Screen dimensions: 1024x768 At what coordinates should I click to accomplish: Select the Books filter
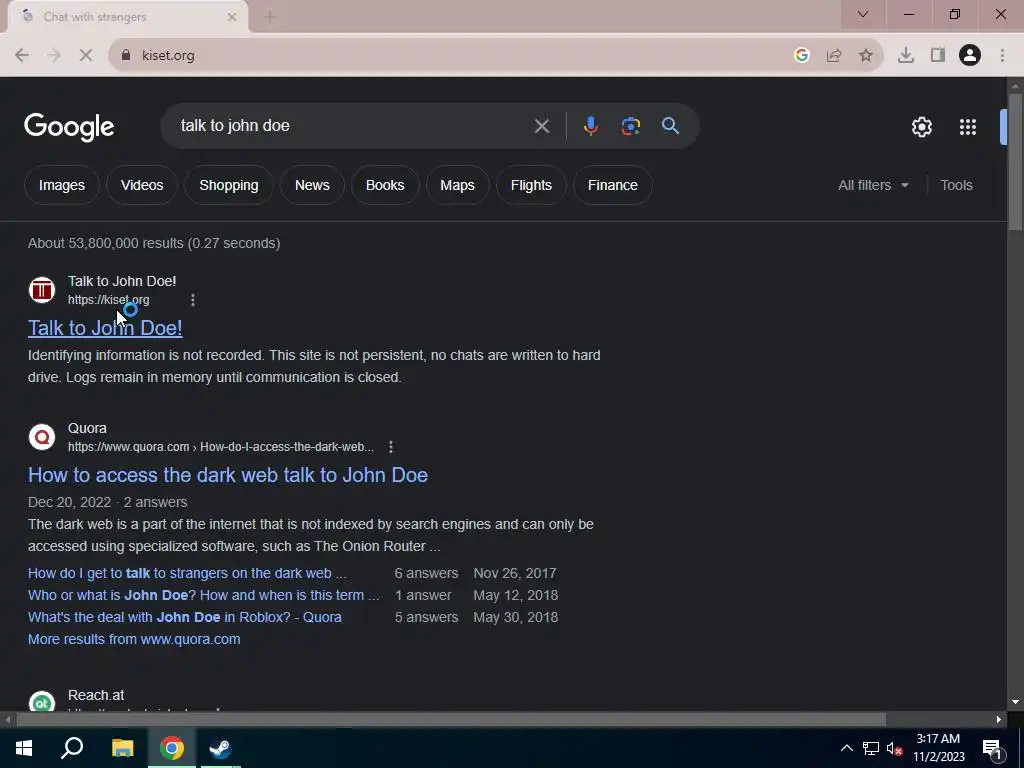385,185
